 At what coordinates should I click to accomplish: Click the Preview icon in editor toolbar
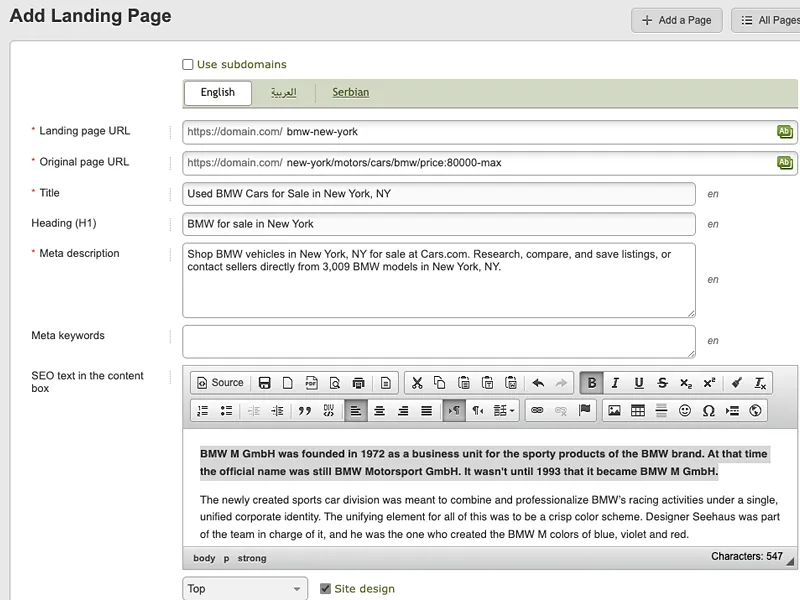[335, 383]
